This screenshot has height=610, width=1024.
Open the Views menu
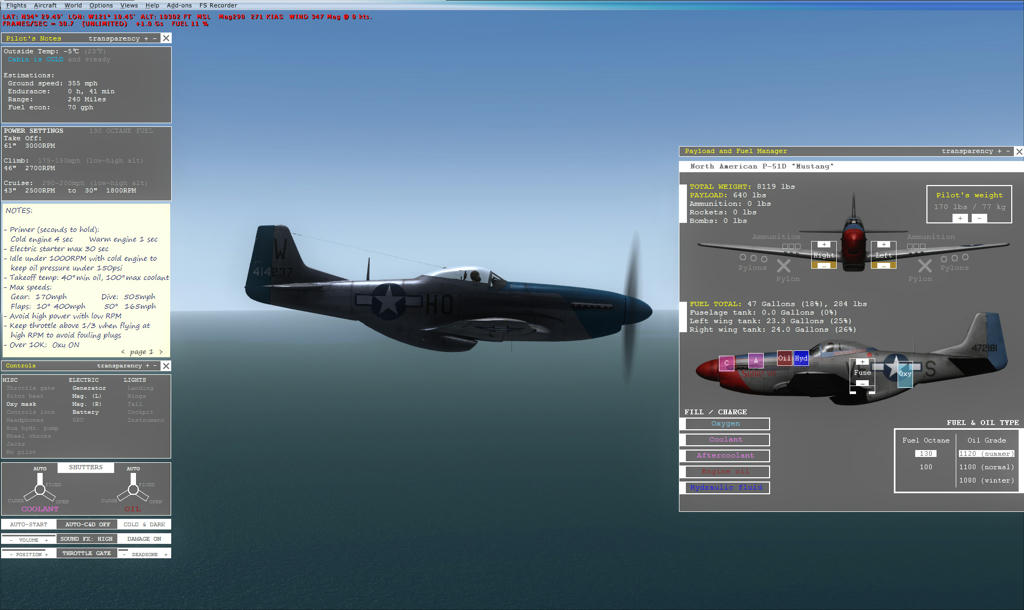pos(129,5)
